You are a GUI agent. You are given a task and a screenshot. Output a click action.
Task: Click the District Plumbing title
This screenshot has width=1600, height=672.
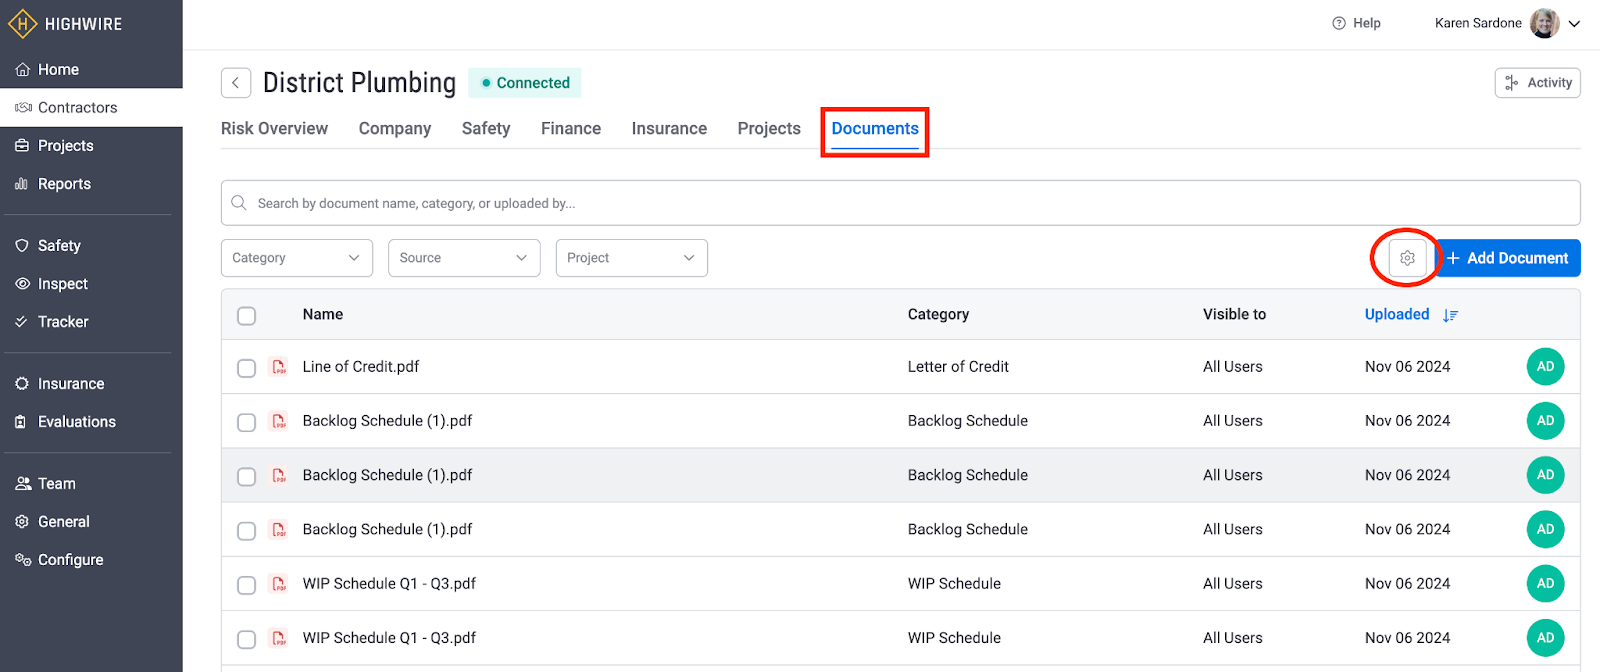pos(359,83)
